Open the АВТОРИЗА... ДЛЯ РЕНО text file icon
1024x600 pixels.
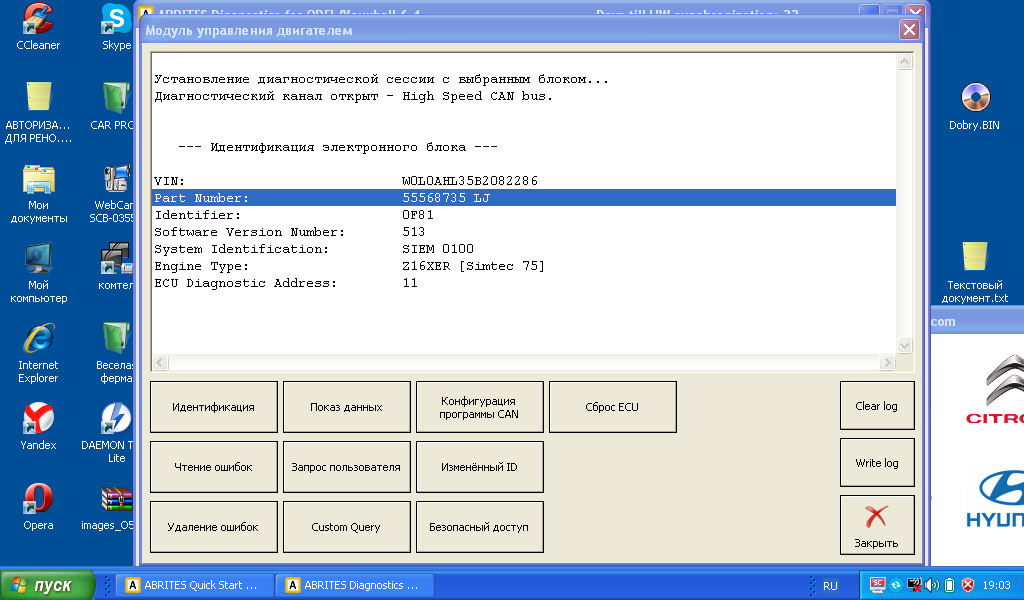coord(38,112)
